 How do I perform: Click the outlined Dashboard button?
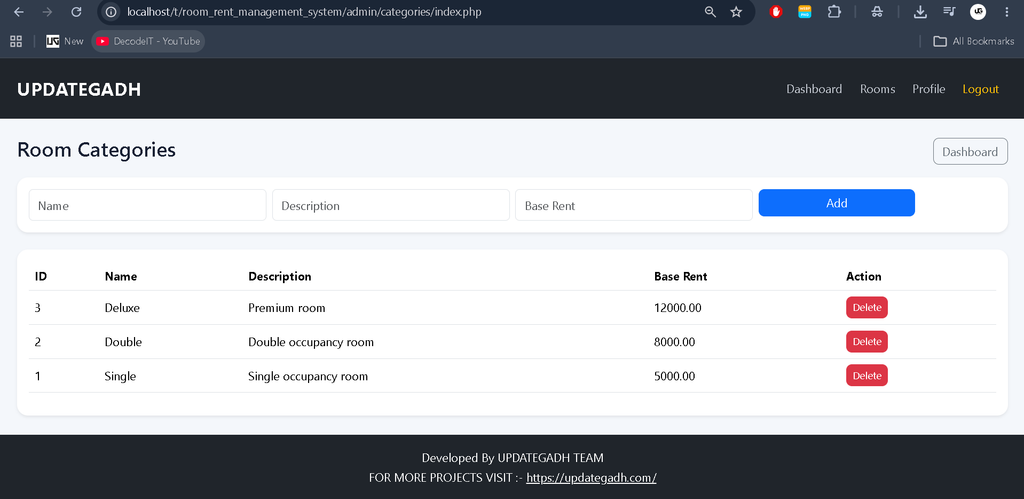point(970,152)
